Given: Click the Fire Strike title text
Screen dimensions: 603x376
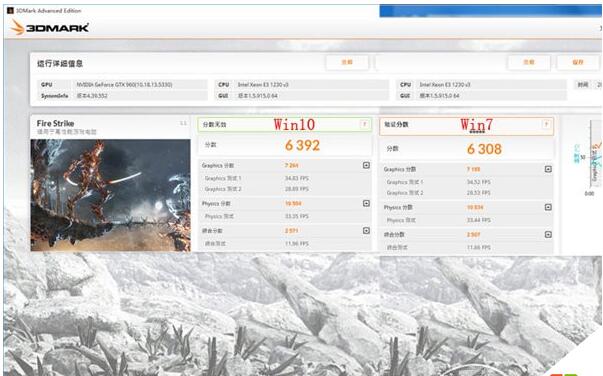Looking at the screenshot, I should [x=55, y=123].
